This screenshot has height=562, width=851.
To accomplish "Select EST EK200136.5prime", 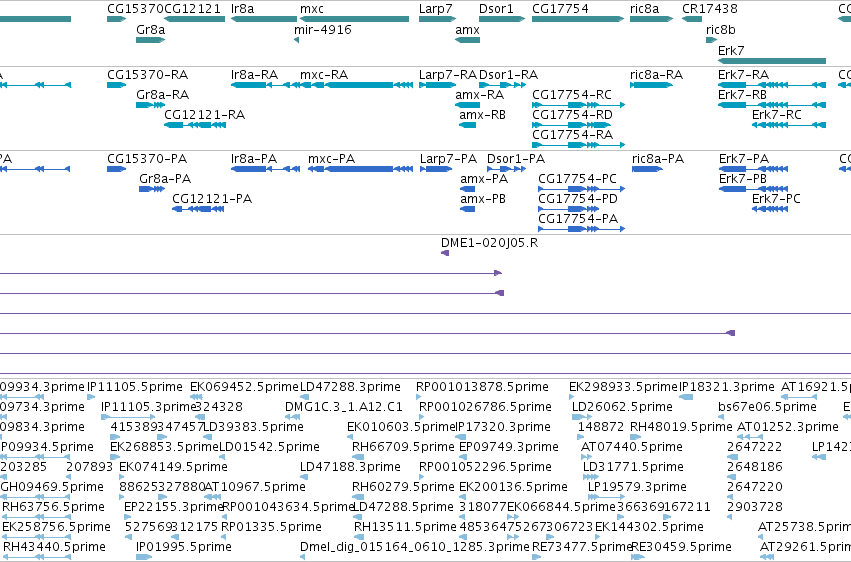I will pos(513,487).
